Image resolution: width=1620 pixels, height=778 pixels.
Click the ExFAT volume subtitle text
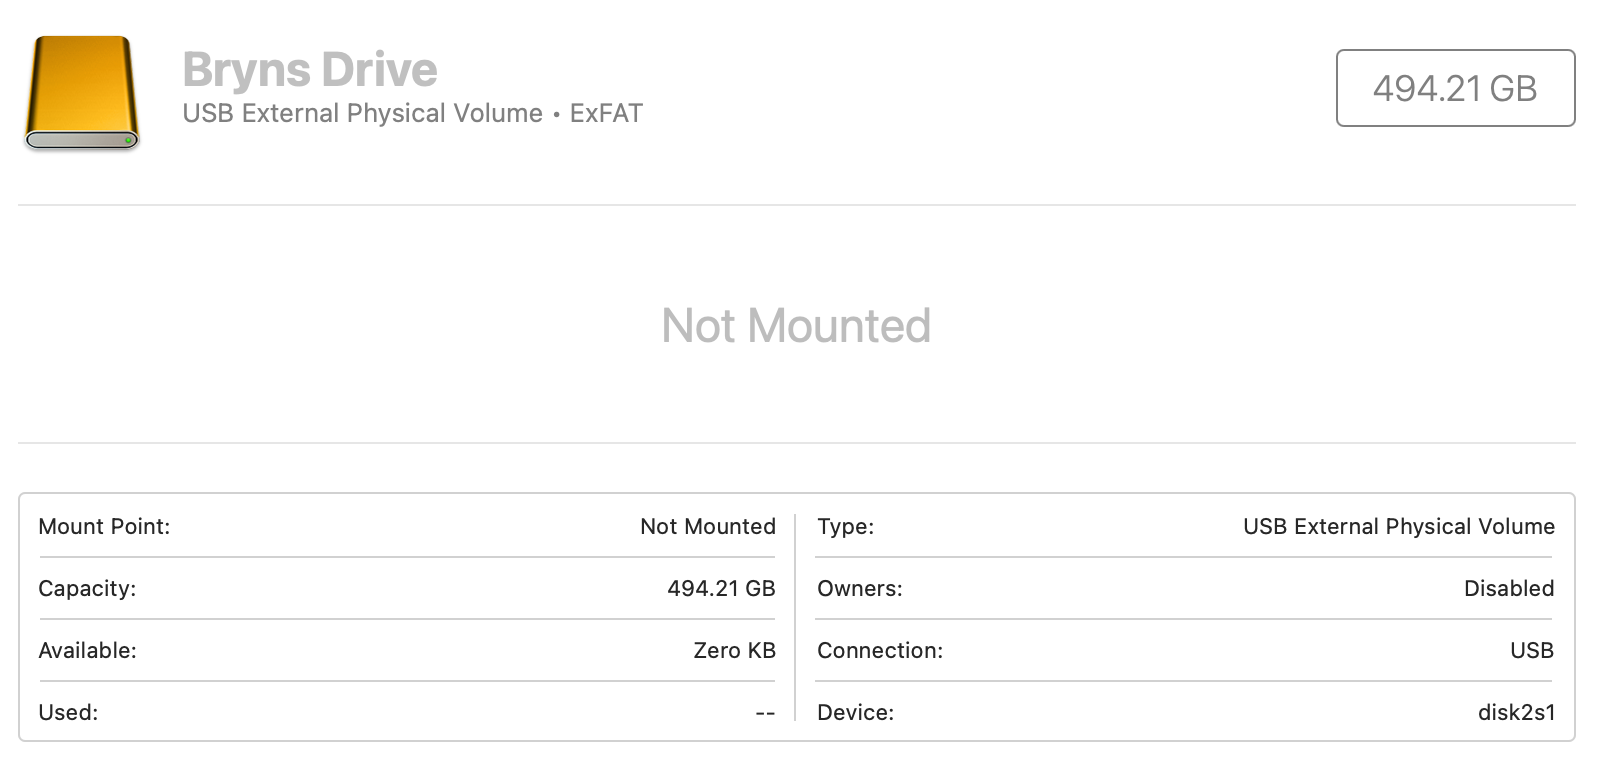coord(412,114)
